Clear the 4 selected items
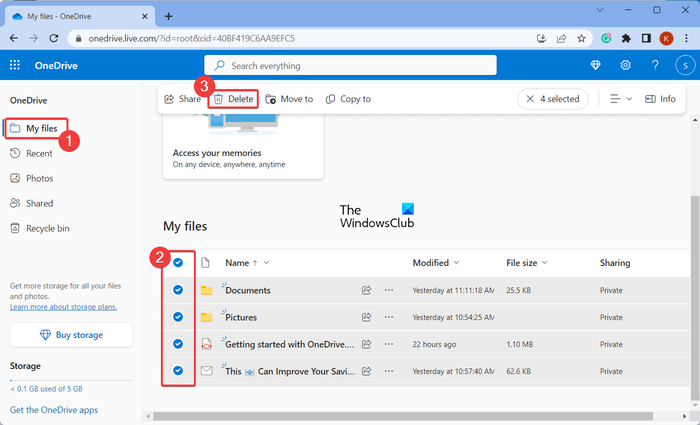This screenshot has width=700, height=425. point(553,99)
